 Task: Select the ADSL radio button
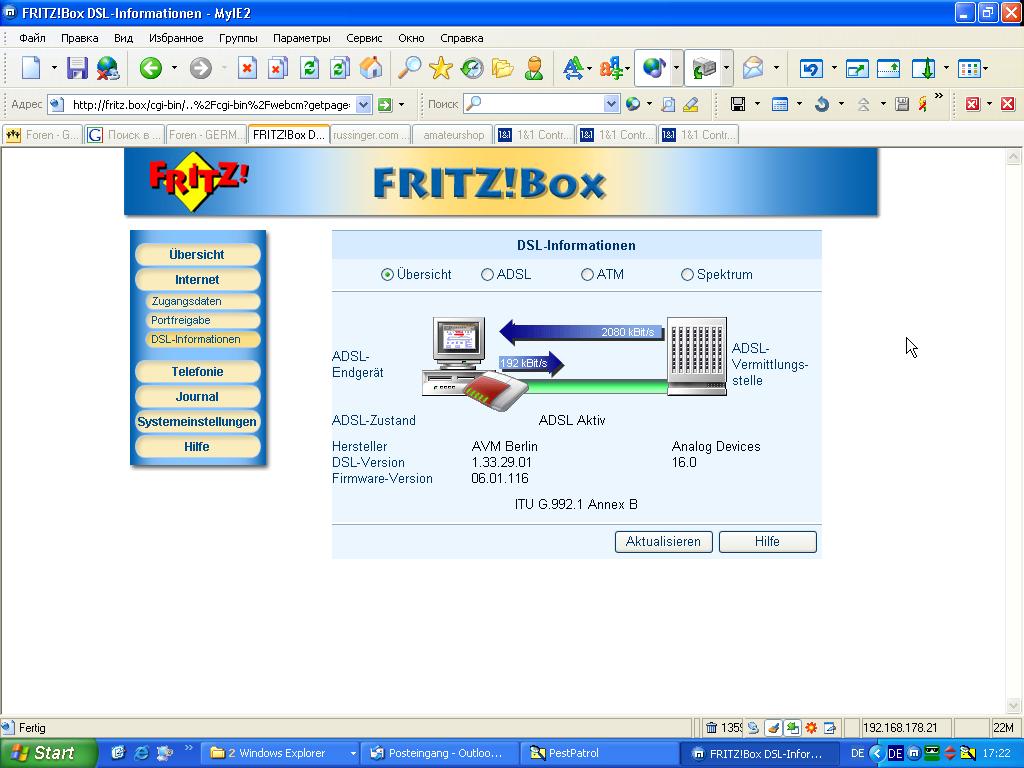(x=487, y=275)
